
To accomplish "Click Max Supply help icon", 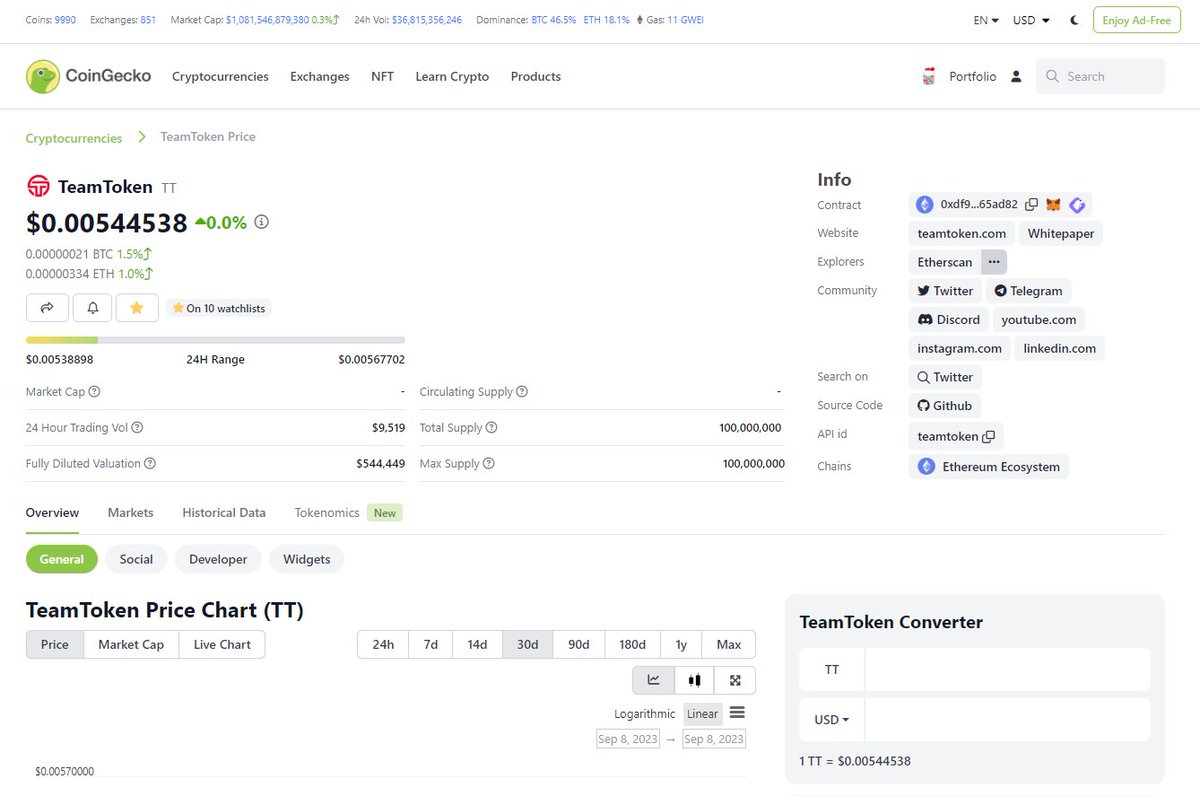I will click(488, 464).
